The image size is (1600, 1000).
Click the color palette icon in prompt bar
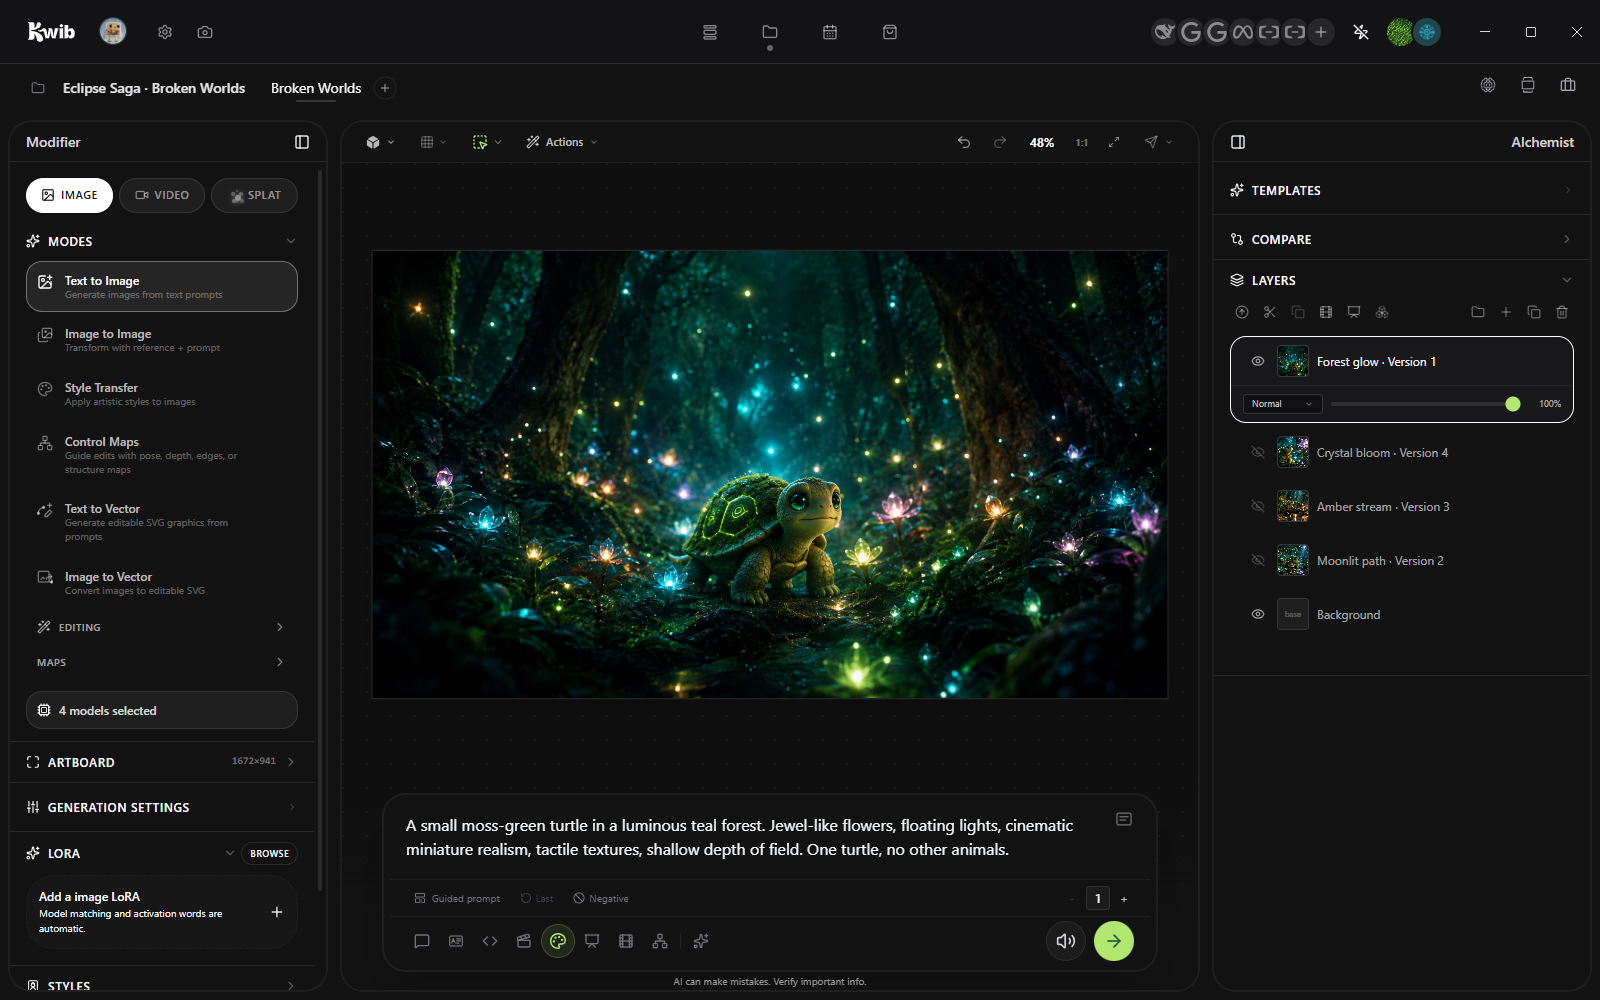coord(558,941)
